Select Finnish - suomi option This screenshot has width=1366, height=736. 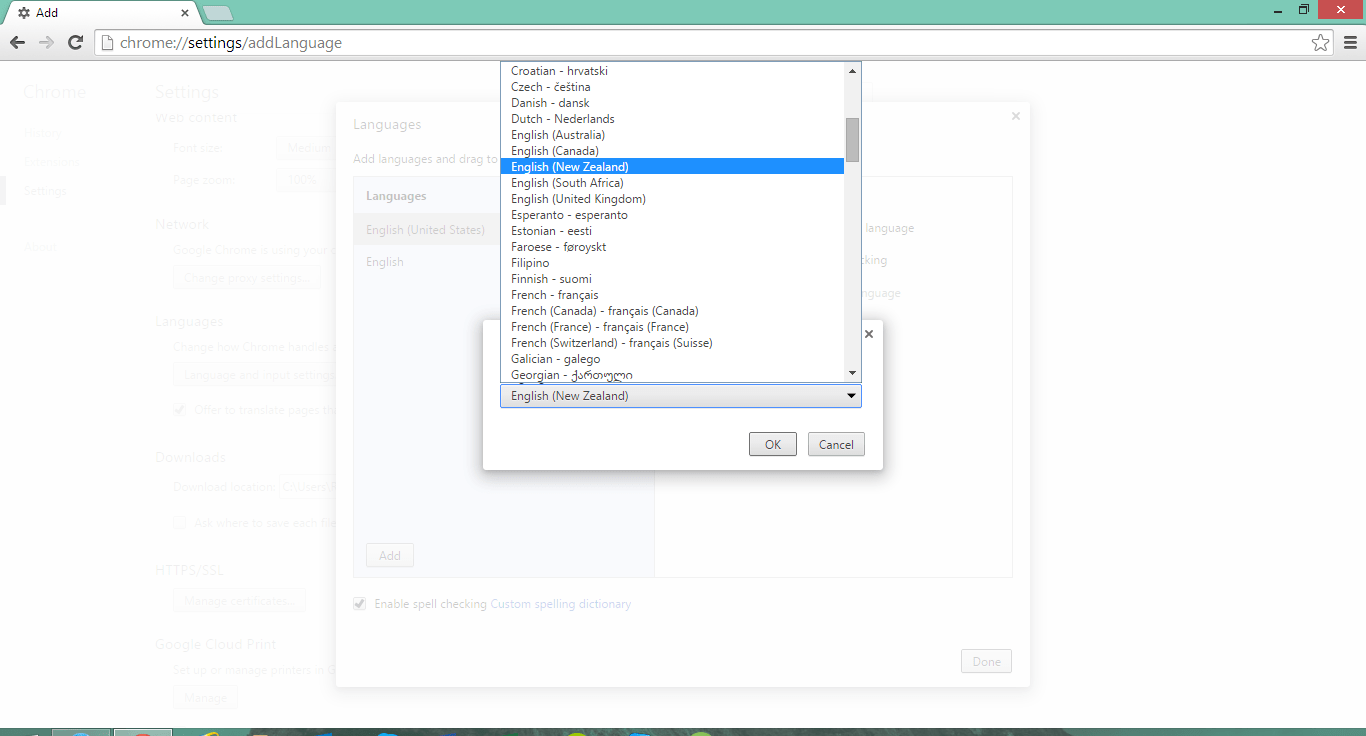(672, 279)
